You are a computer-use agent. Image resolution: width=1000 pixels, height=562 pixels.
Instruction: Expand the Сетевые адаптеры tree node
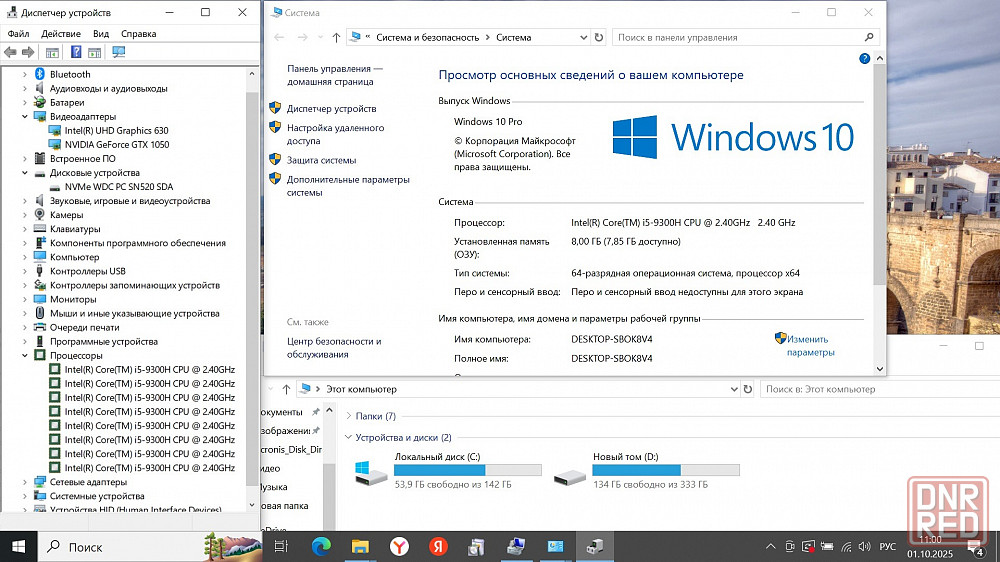[25, 482]
